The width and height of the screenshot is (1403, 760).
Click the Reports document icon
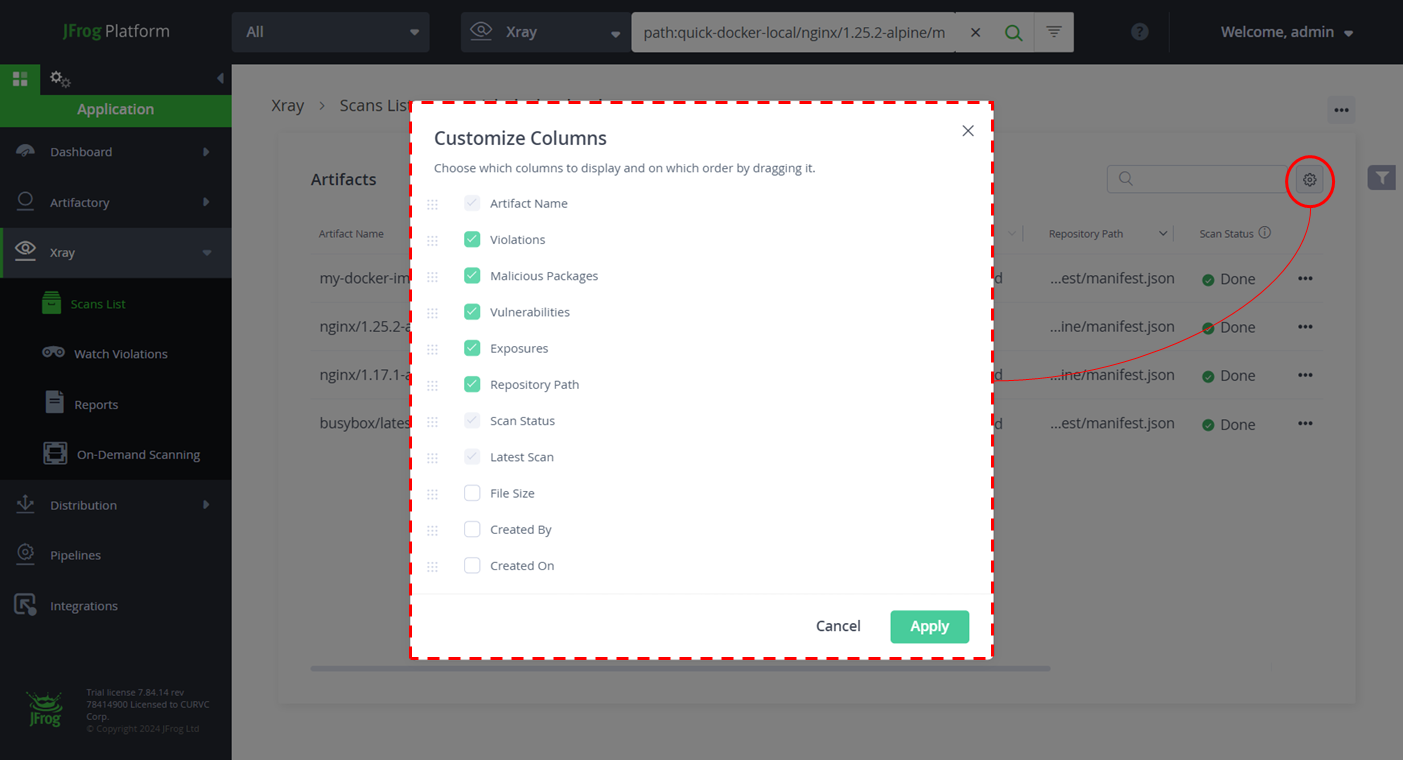(x=55, y=403)
